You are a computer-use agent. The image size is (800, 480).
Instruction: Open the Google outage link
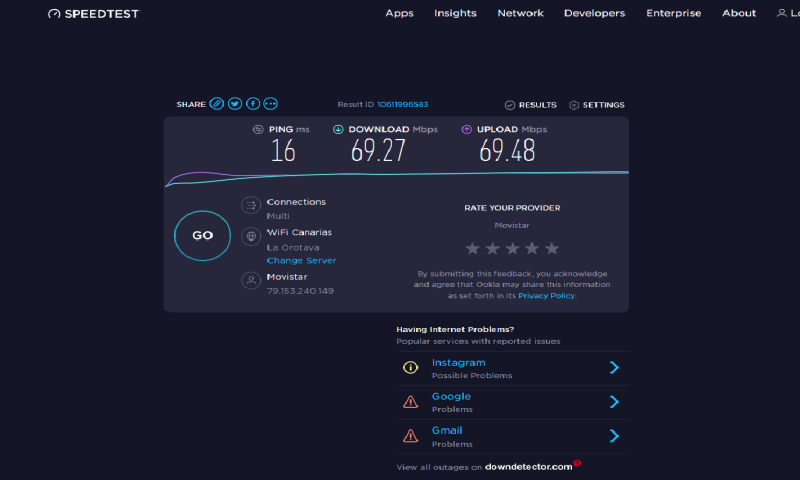pos(451,396)
